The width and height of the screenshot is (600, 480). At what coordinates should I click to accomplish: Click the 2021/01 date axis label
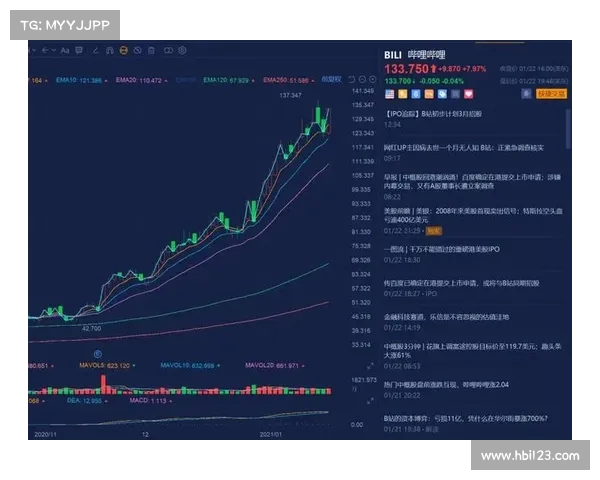click(271, 434)
